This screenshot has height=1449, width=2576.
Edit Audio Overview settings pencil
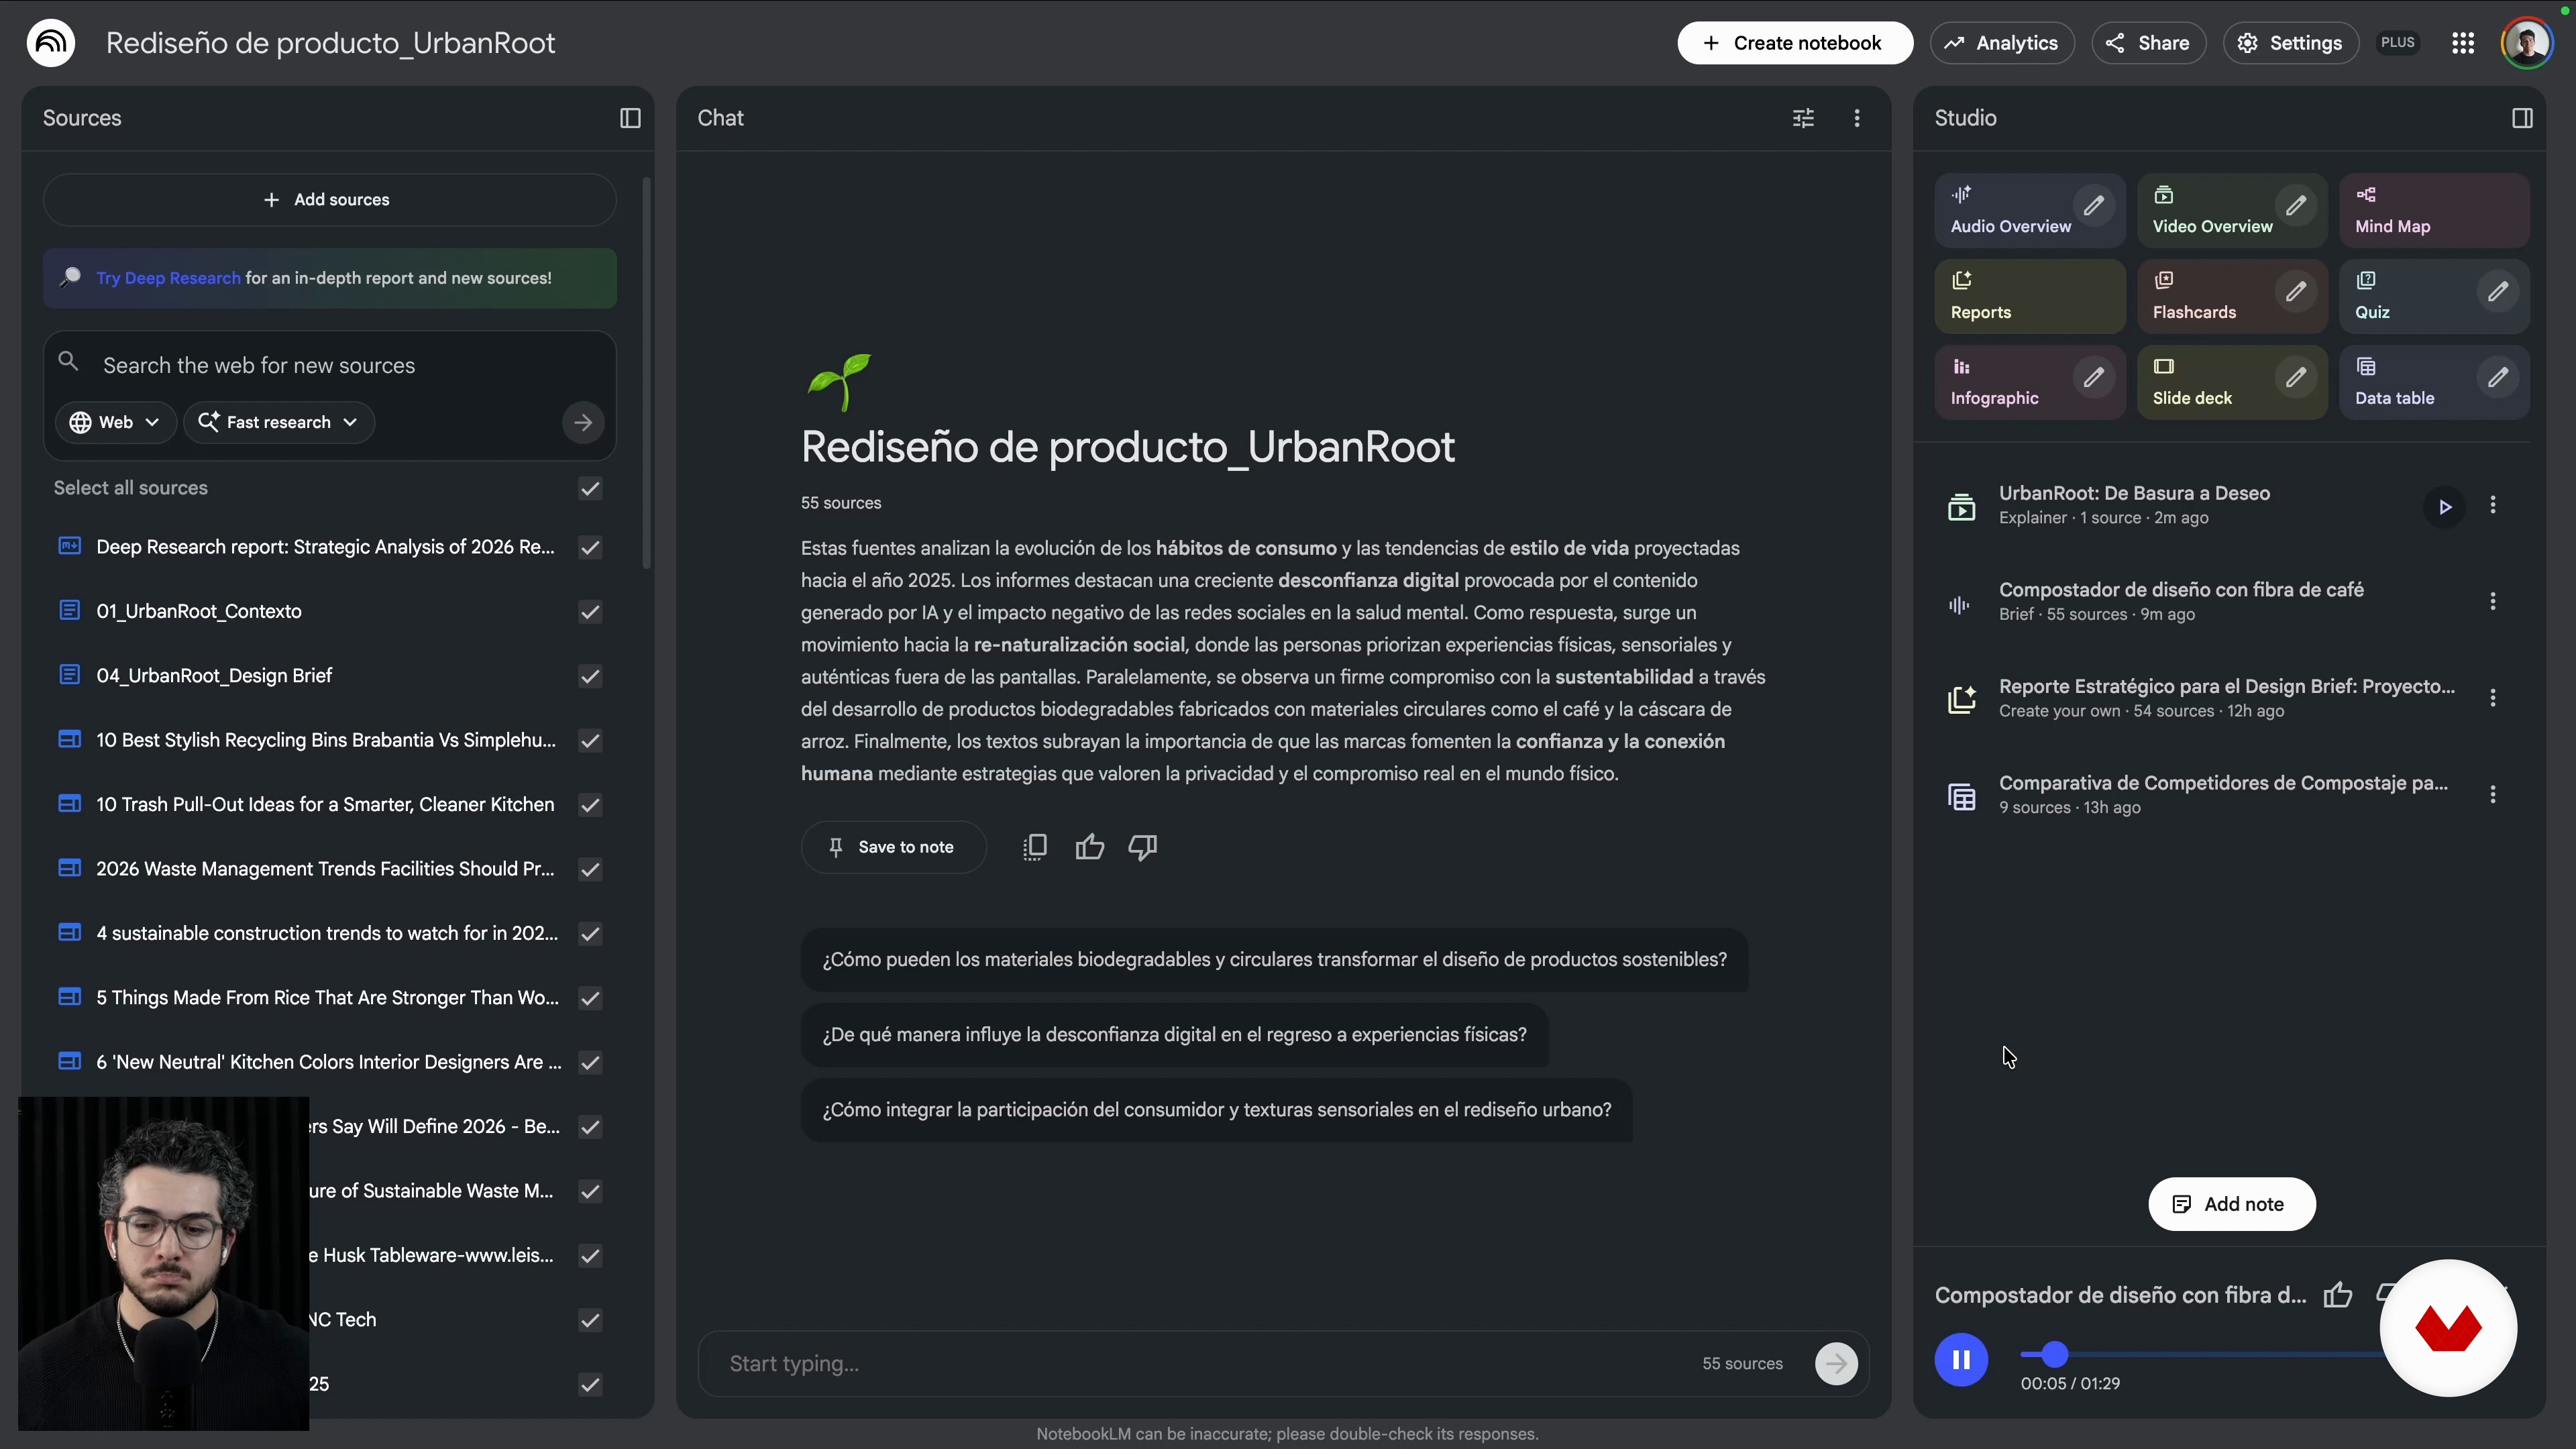click(2093, 206)
